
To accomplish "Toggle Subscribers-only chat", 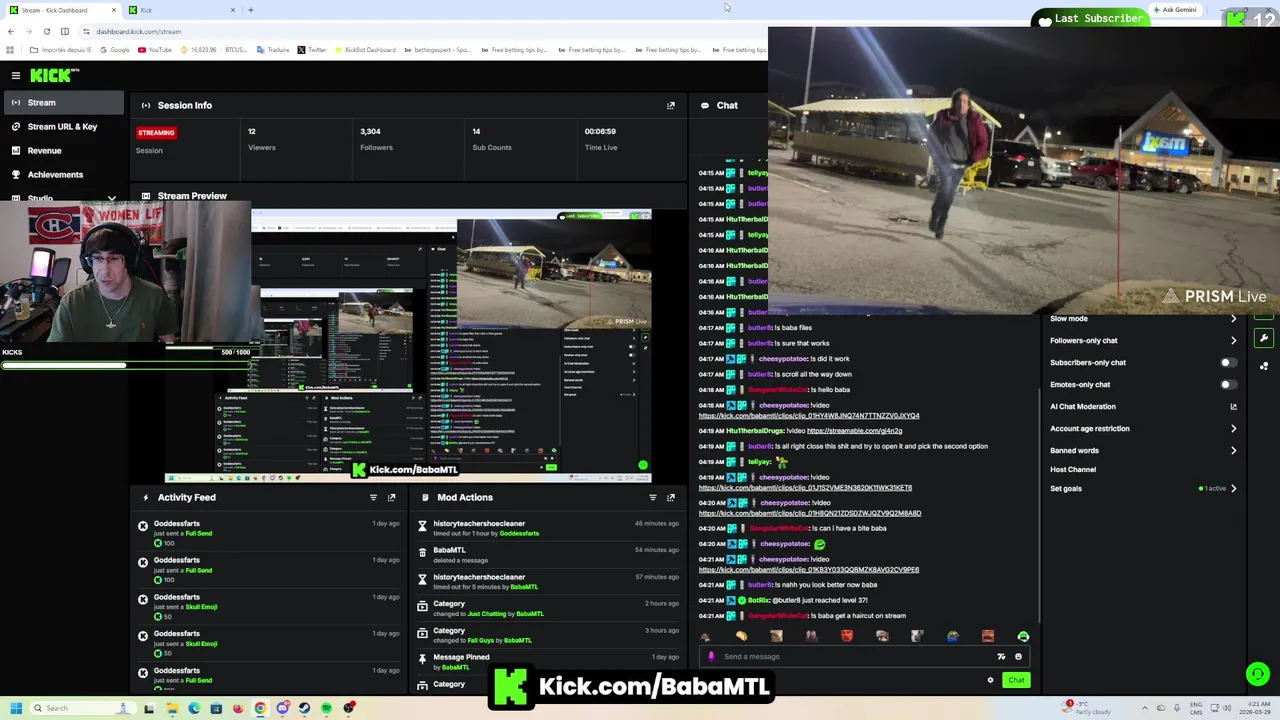I will [x=1228, y=362].
